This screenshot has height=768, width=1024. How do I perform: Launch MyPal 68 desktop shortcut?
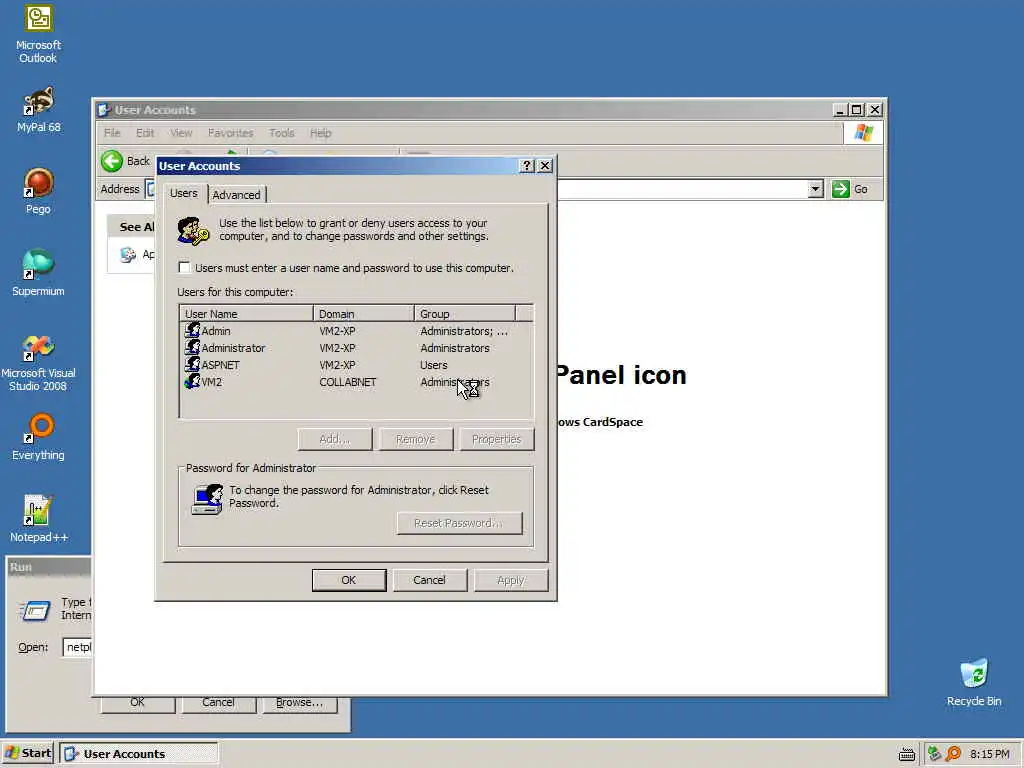pos(38,110)
